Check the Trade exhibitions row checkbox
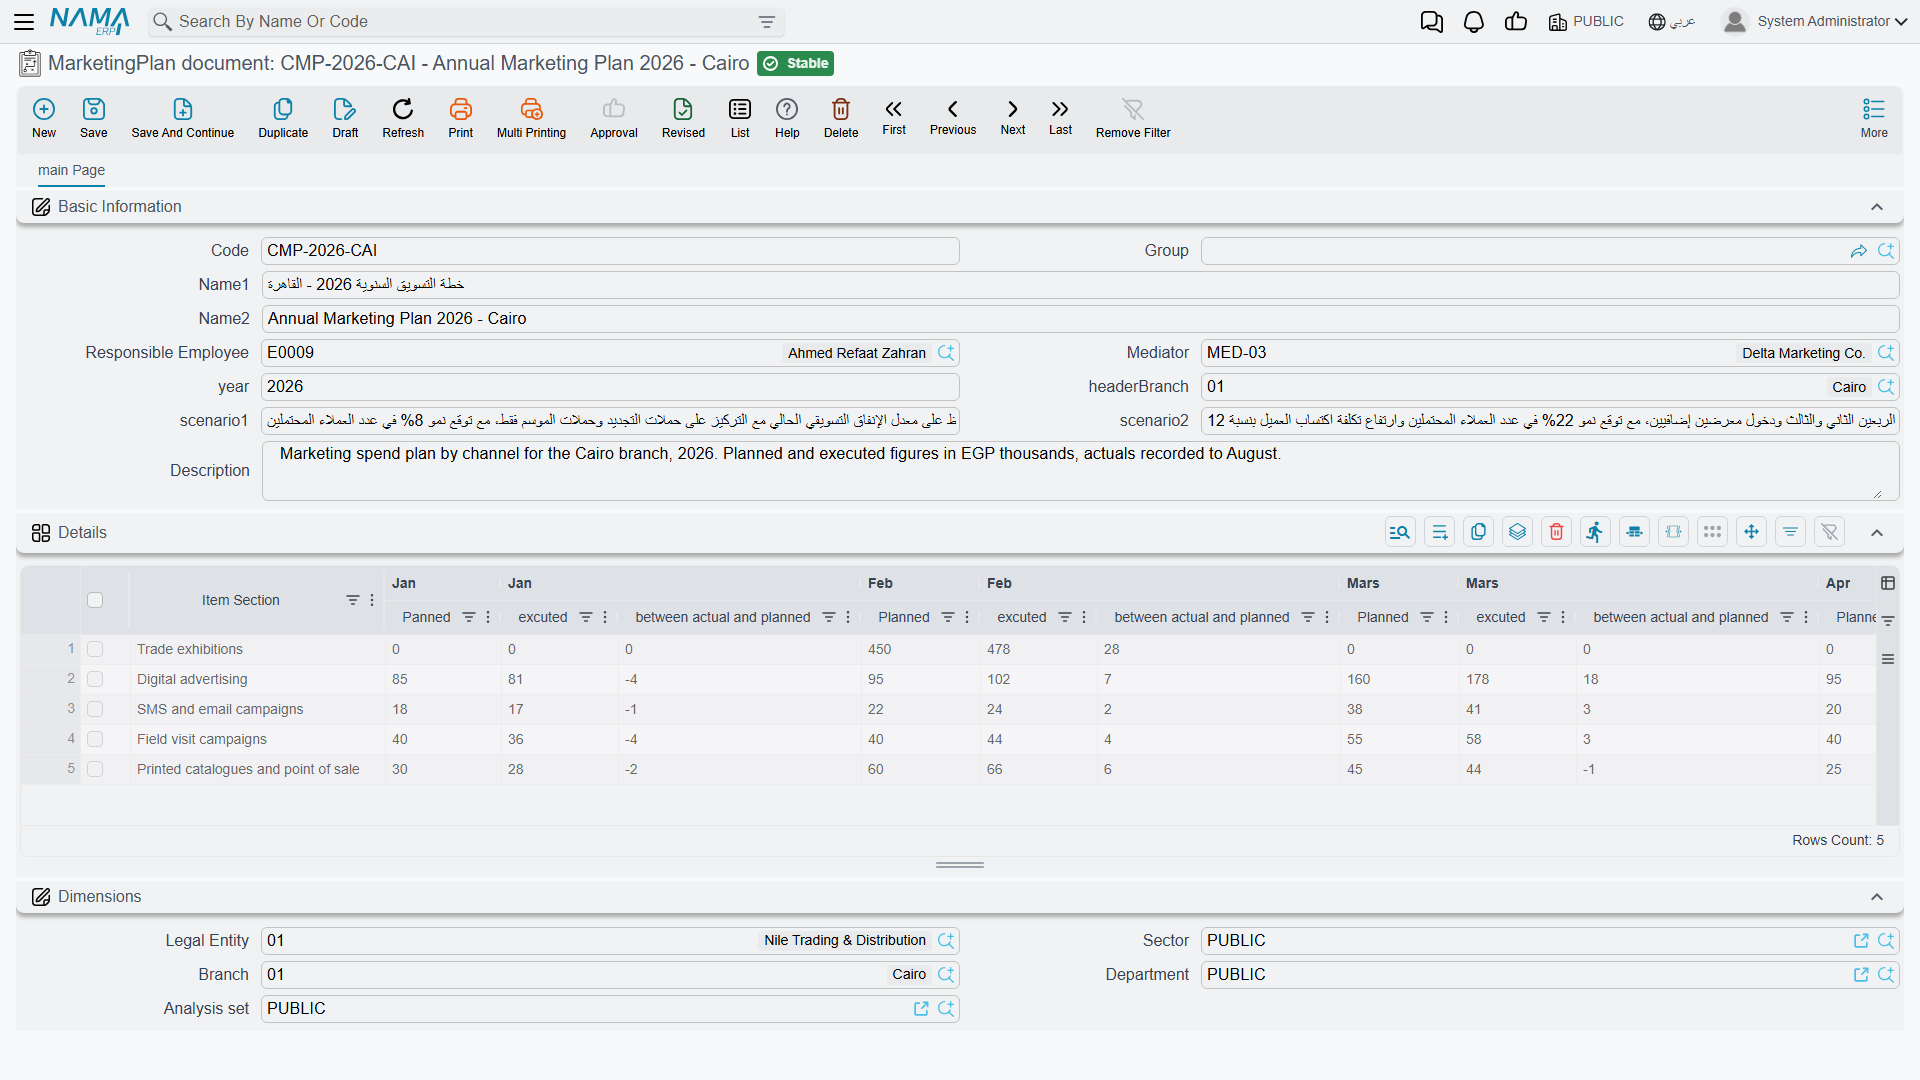This screenshot has height=1080, width=1920. coord(95,649)
